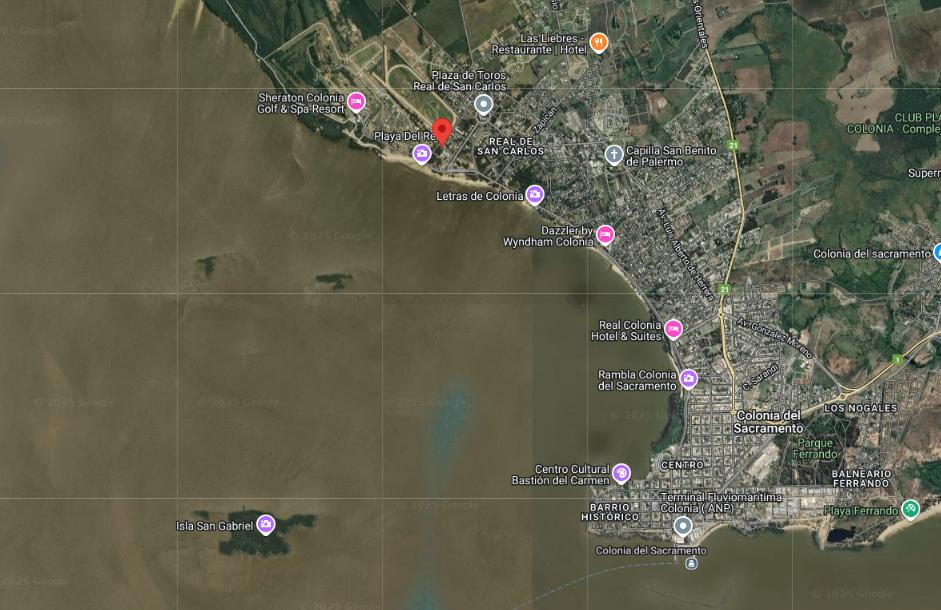Click Dazzler by Wyndham hotel marker
Image resolution: width=941 pixels, height=610 pixels.
606,235
